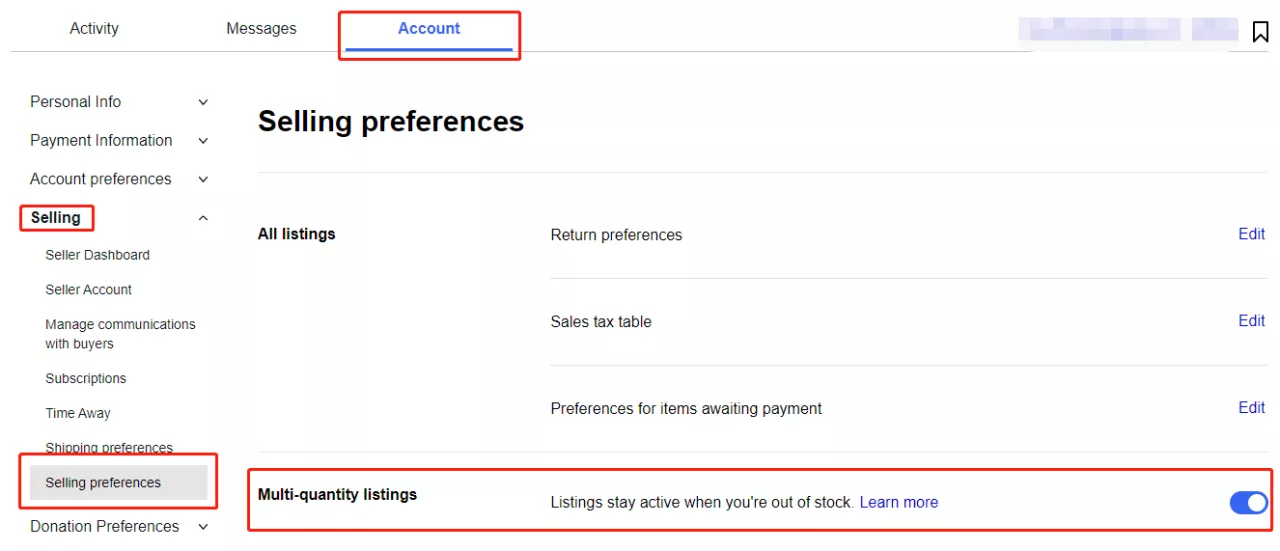The width and height of the screenshot is (1280, 551).
Task: Open the Messages tab
Action: point(261,29)
